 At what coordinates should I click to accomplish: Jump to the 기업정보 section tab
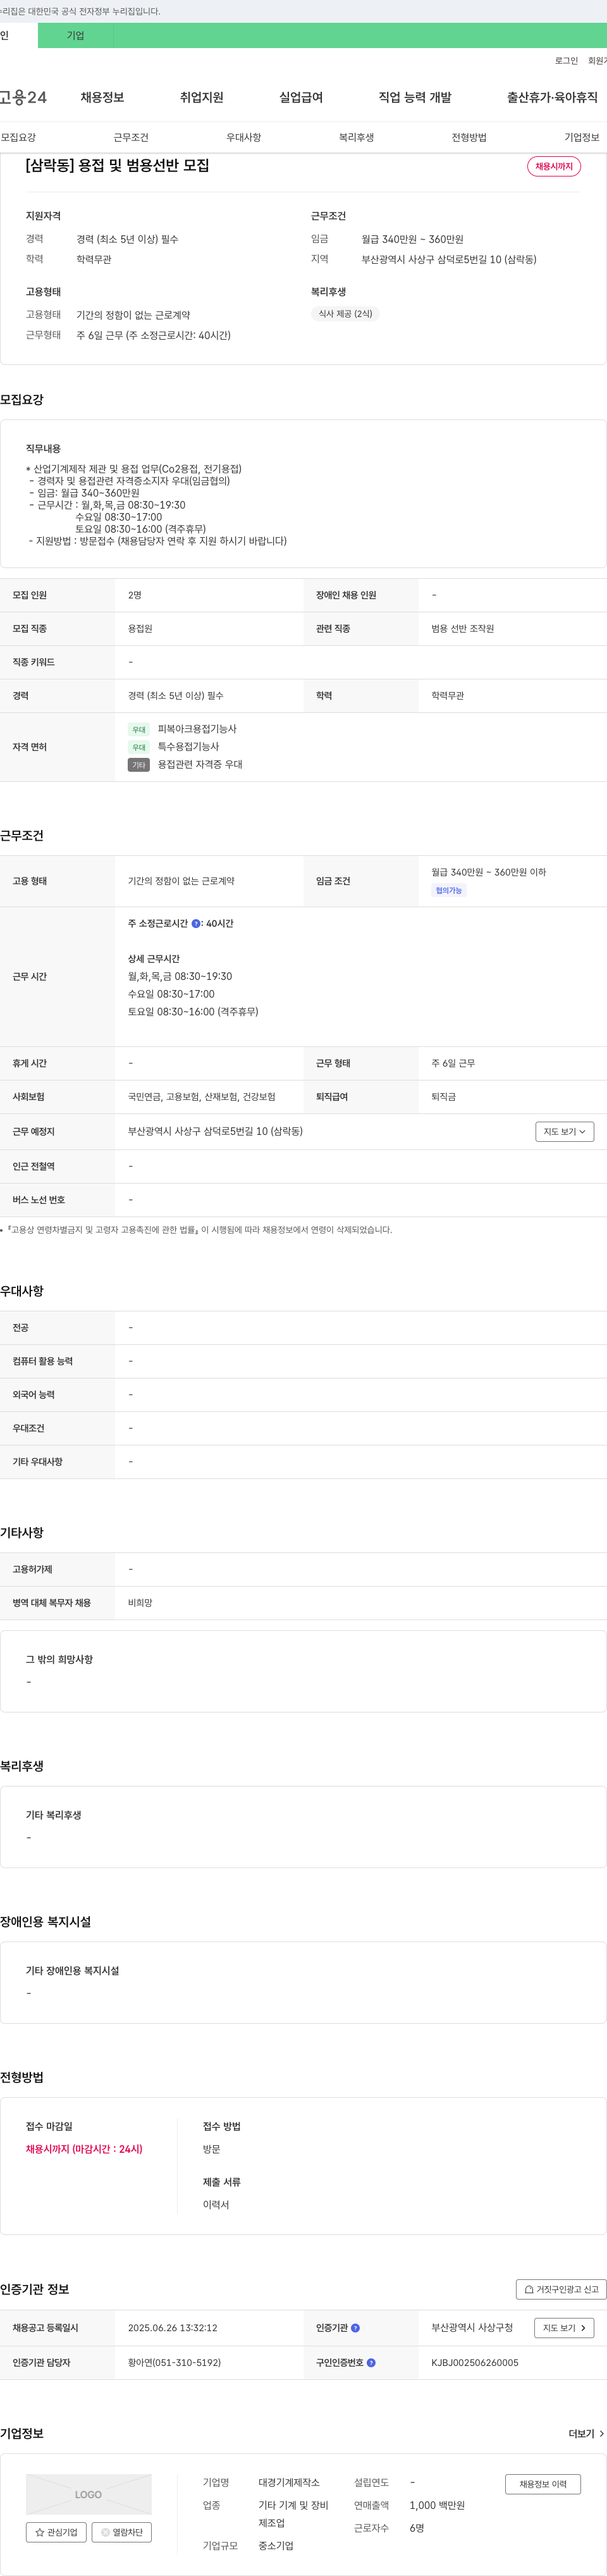(582, 137)
